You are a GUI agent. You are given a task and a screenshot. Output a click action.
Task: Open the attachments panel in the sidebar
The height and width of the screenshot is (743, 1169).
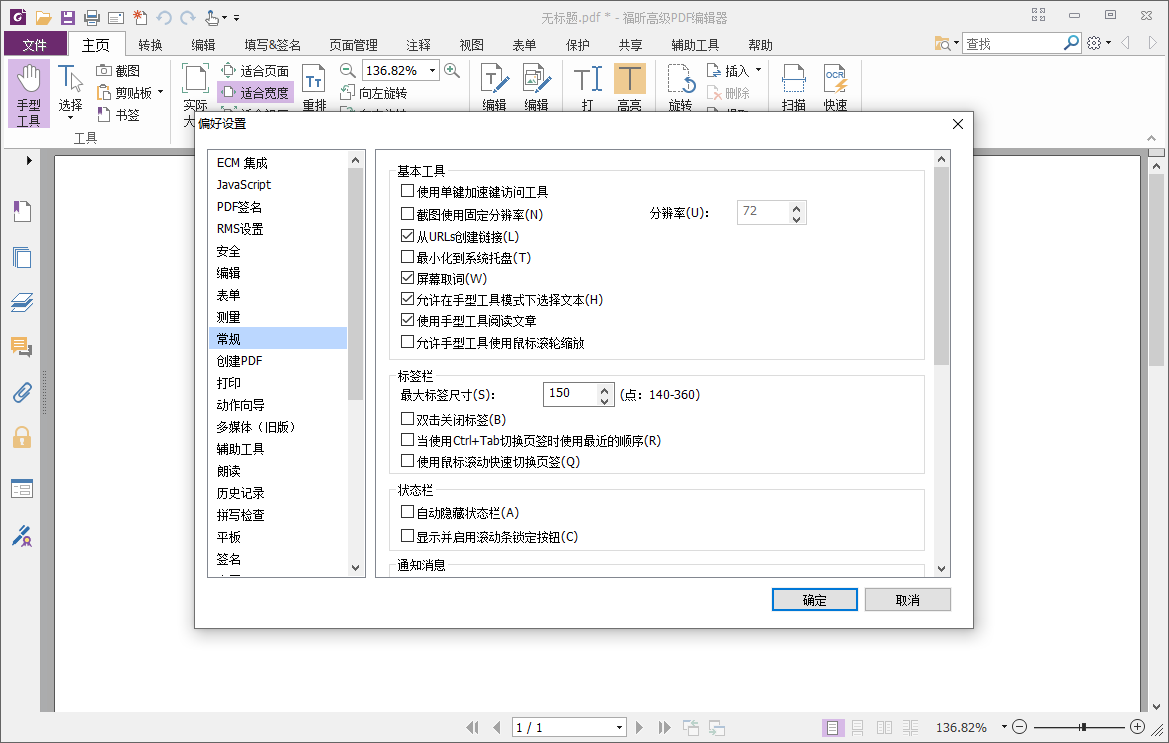(x=22, y=392)
